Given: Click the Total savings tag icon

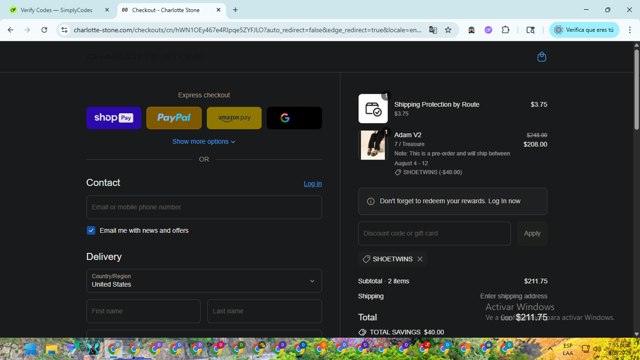Looking at the screenshot, I should (x=362, y=332).
